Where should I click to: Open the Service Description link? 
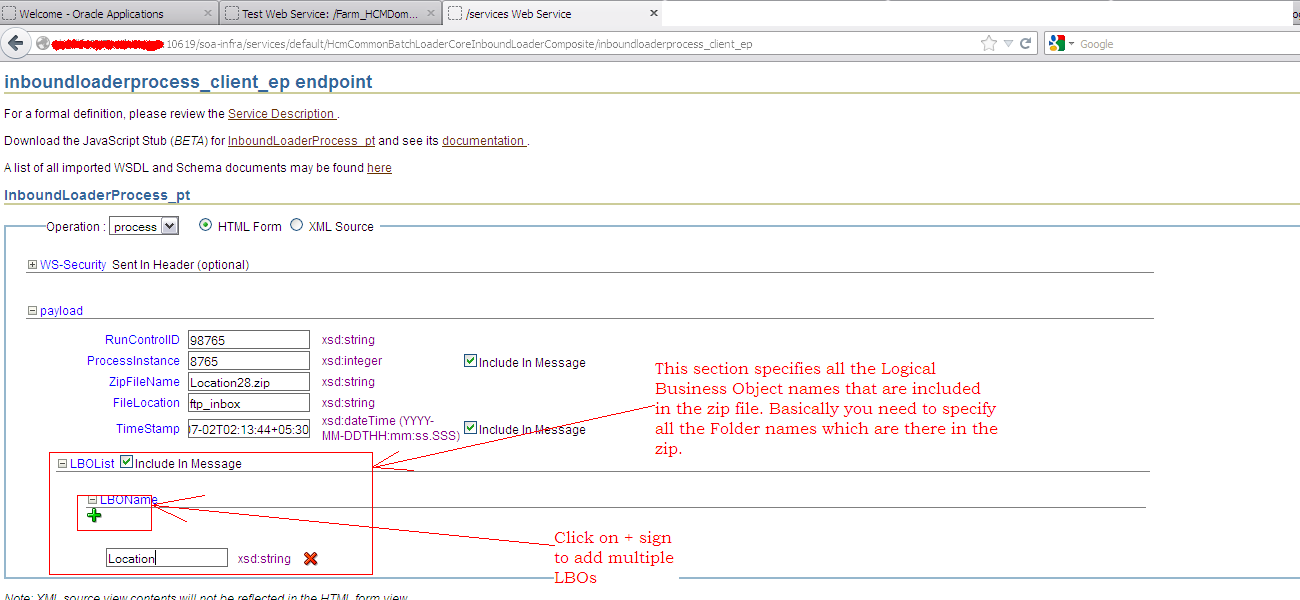(x=282, y=113)
